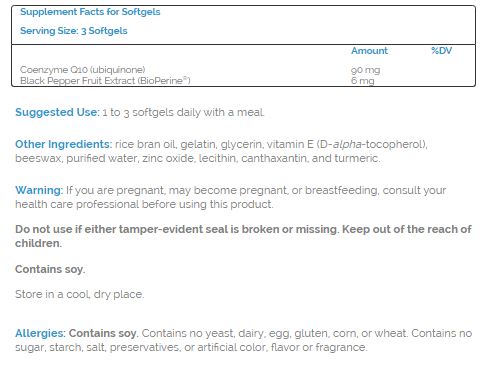Click the beeswax, purified water ingredients line
The height and width of the screenshot is (366, 492).
click(x=198, y=158)
